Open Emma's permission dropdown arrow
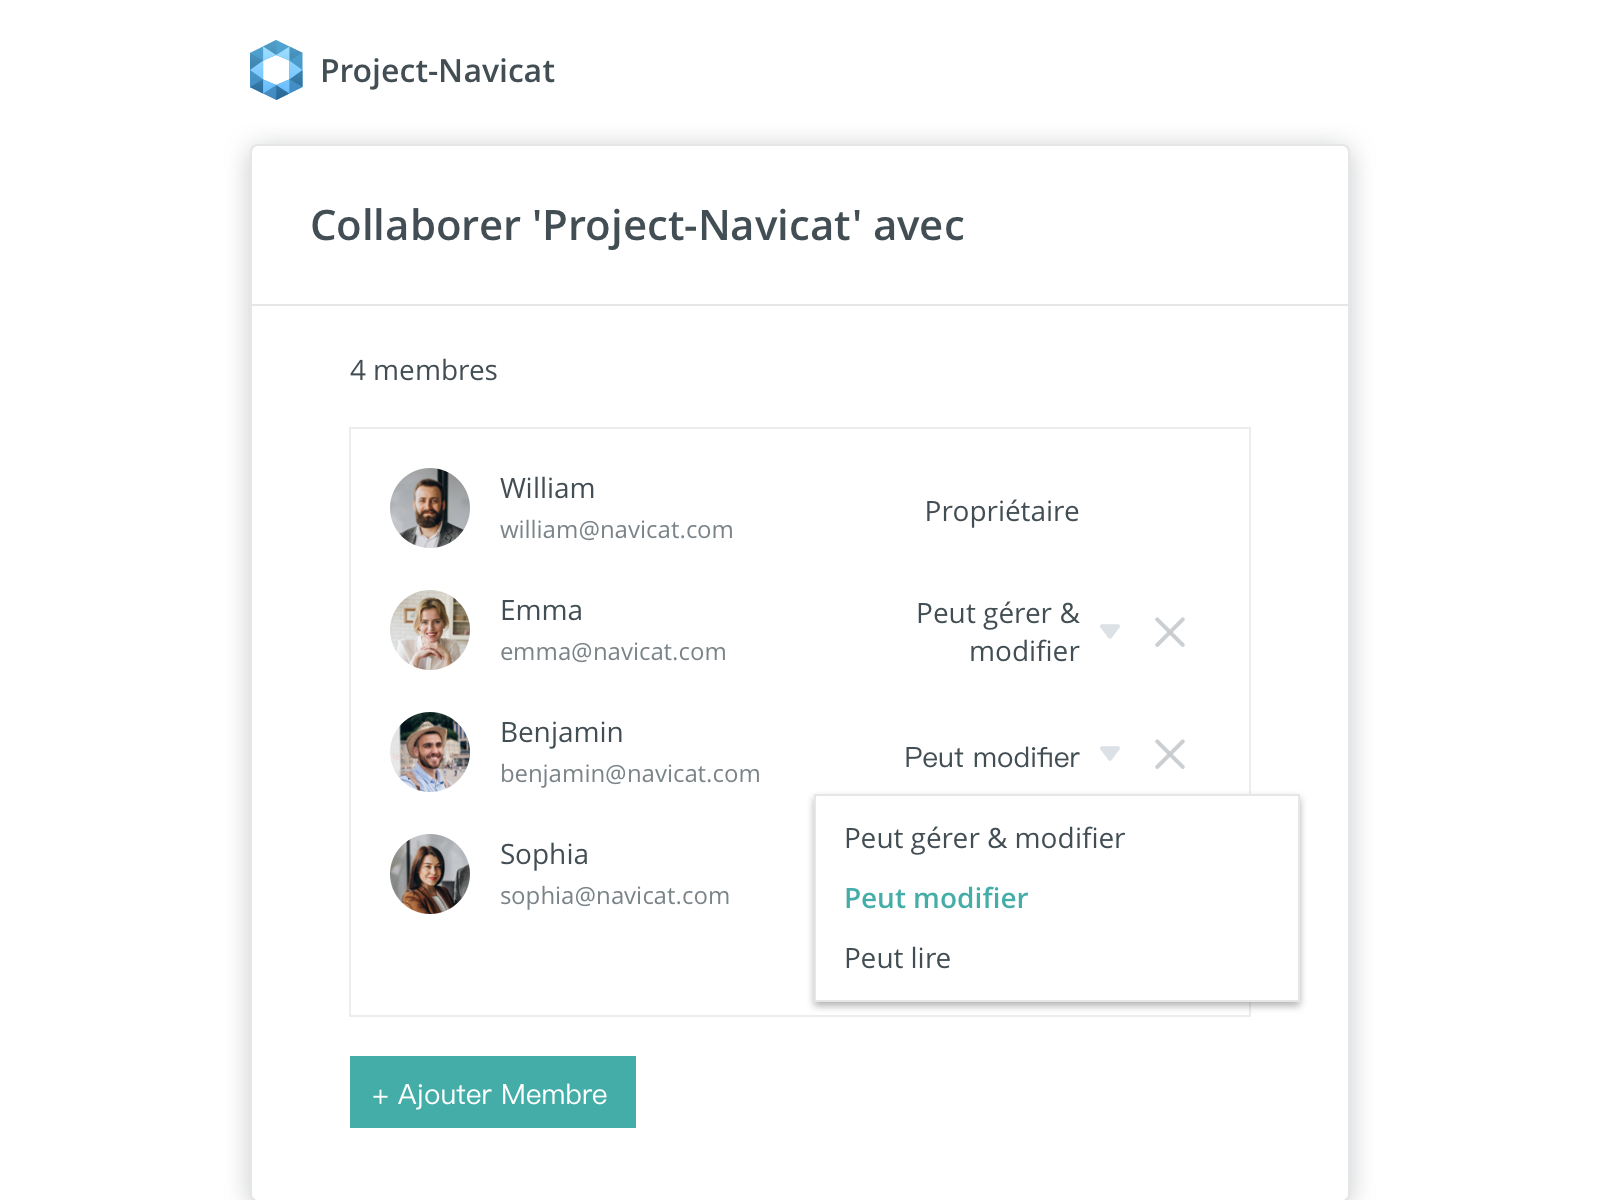This screenshot has width=1600, height=1200. pyautogui.click(x=1110, y=631)
